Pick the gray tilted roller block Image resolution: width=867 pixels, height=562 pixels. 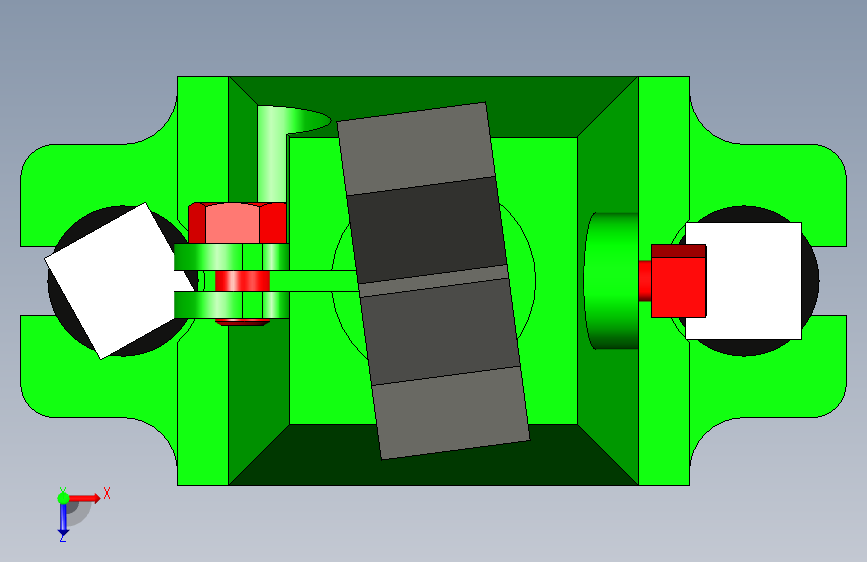click(x=434, y=280)
